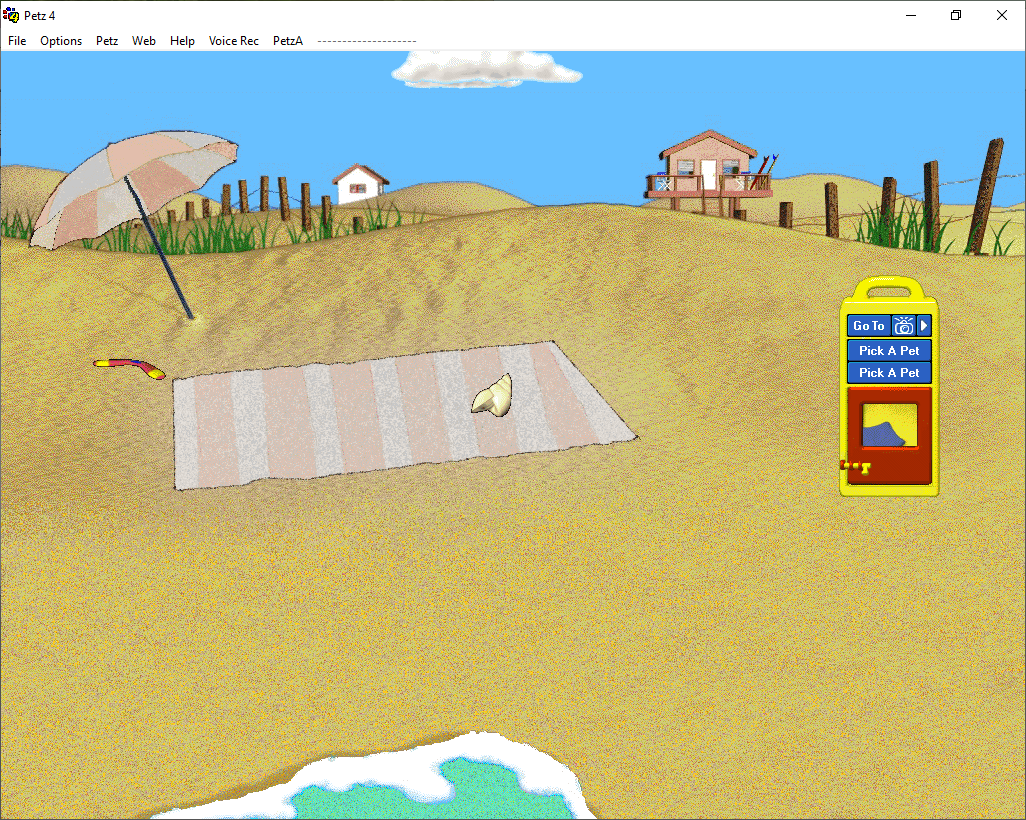
Task: Open the File menu
Action: (x=17, y=41)
